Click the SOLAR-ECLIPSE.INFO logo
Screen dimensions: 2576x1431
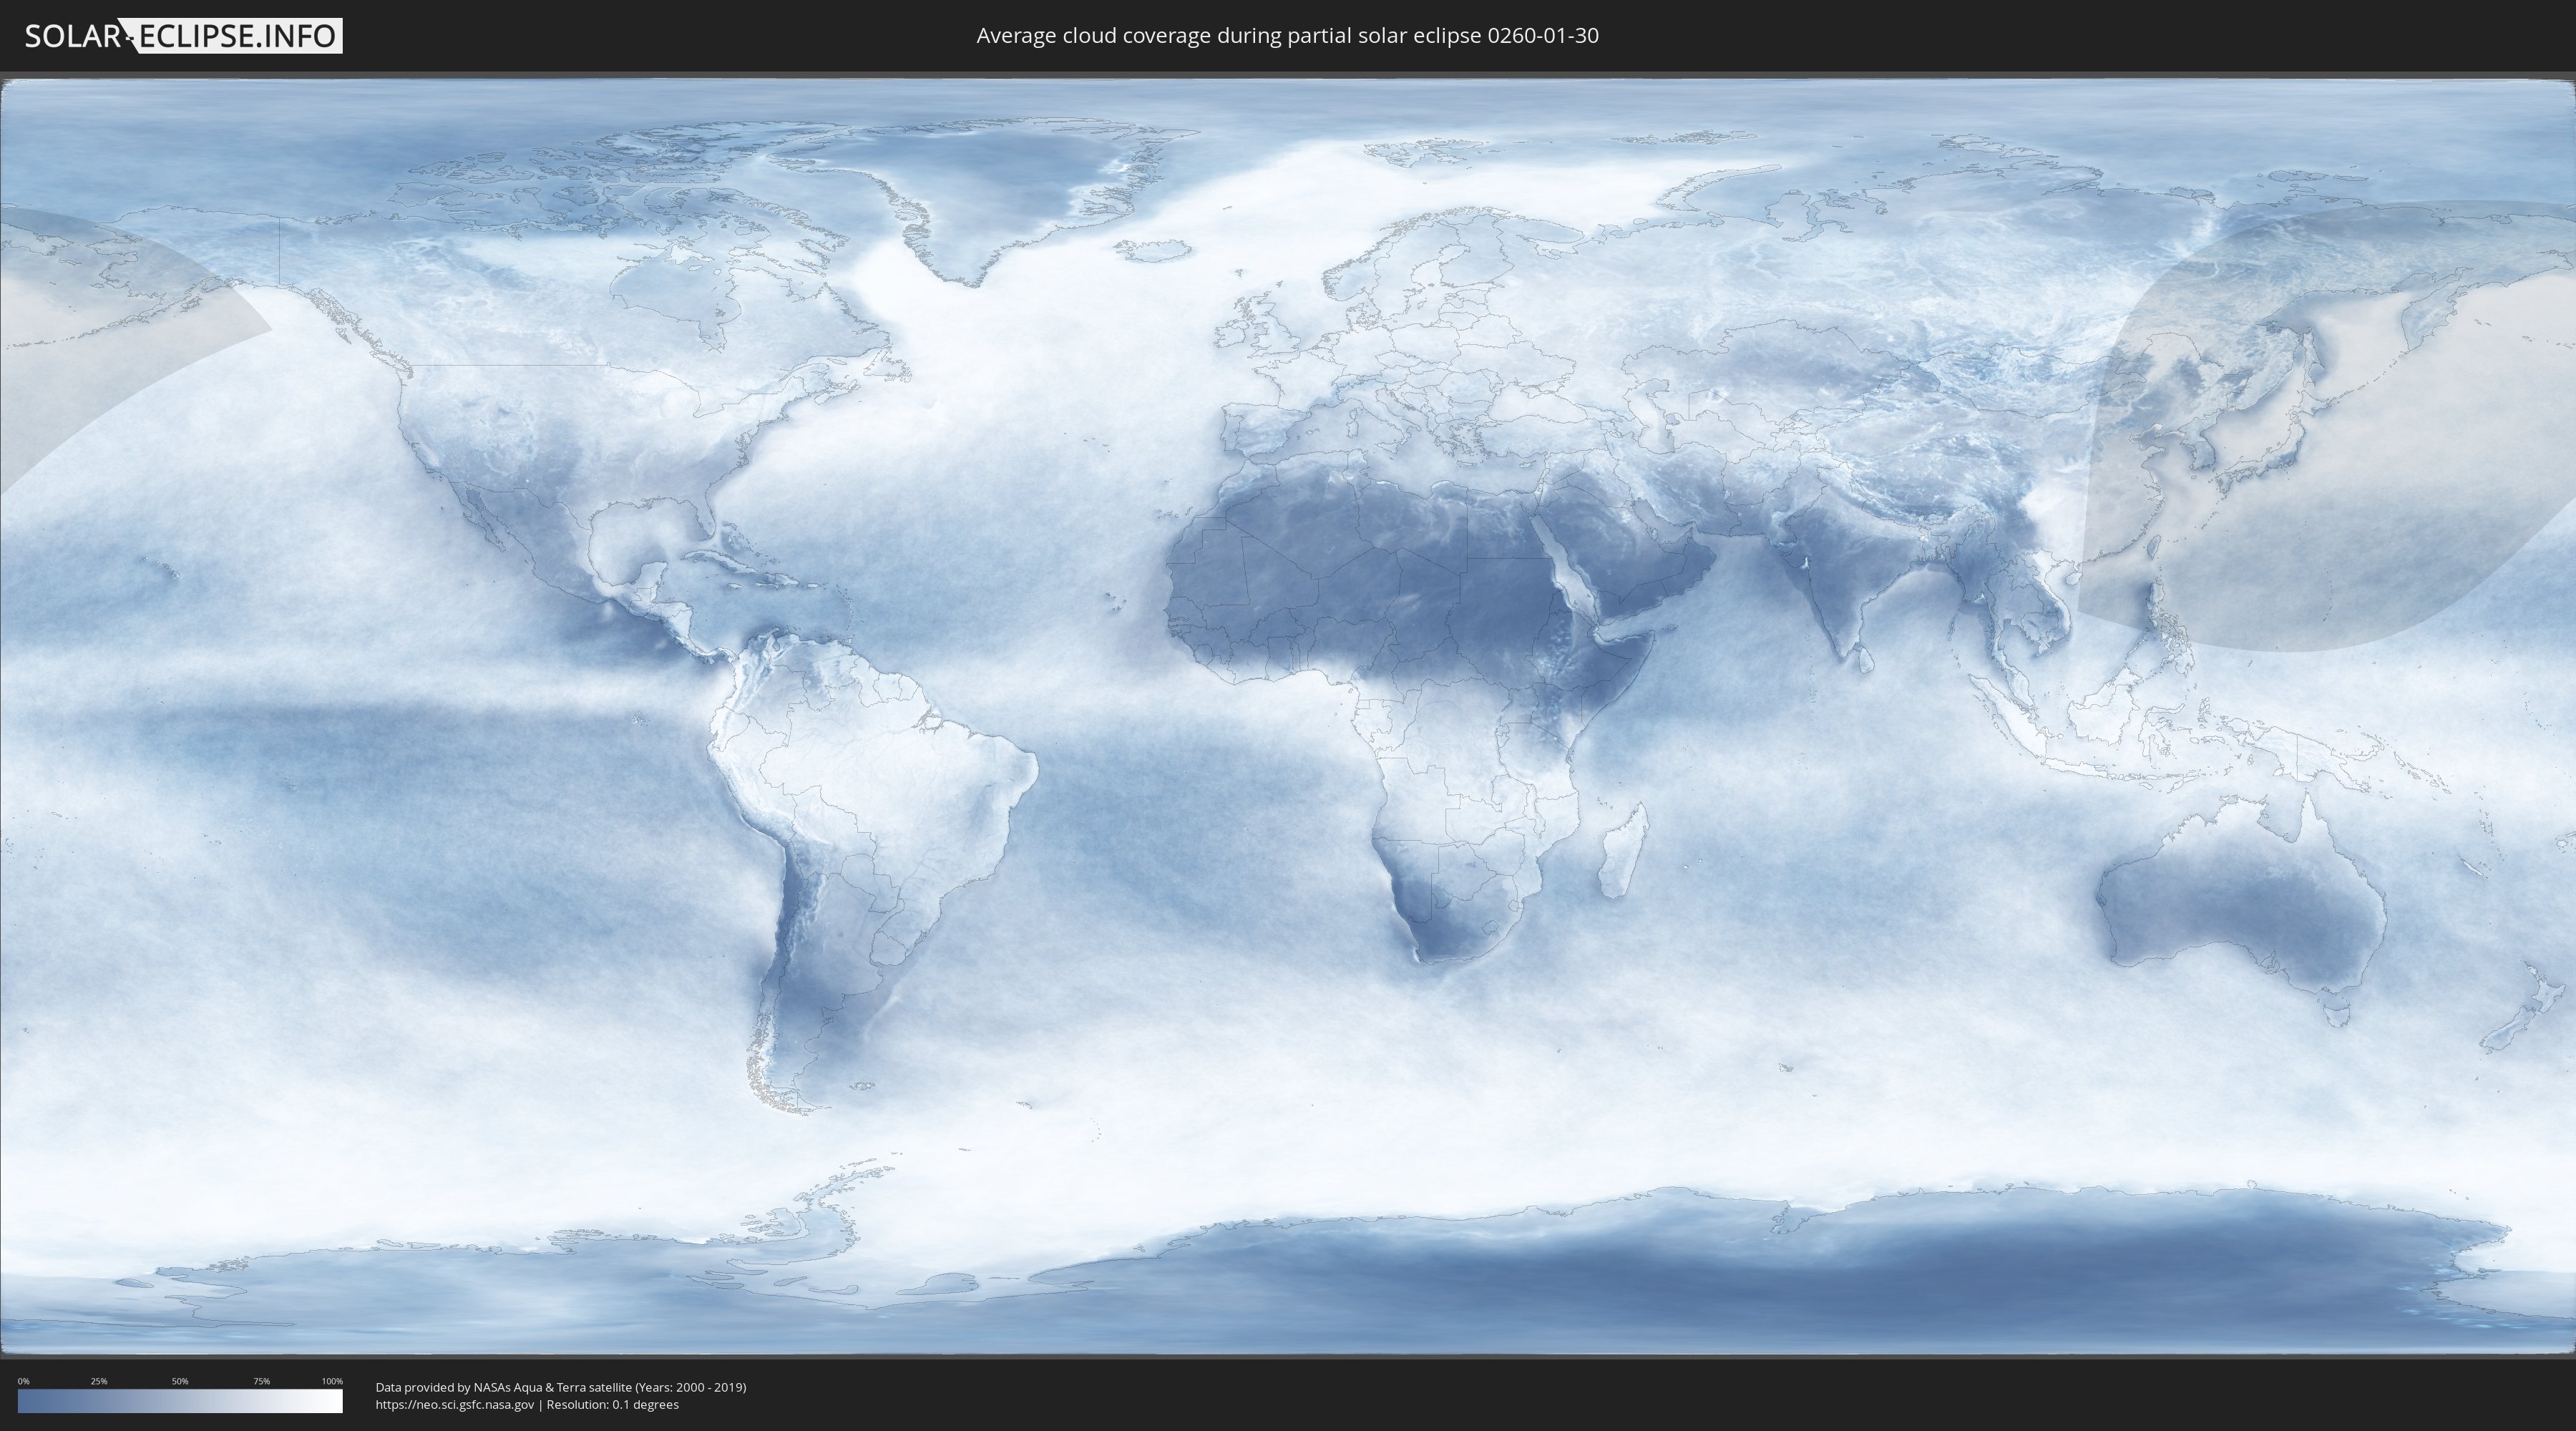click(x=183, y=36)
